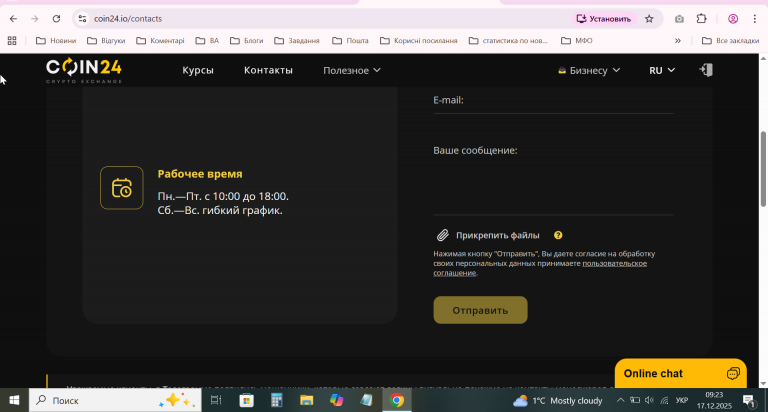Switch to Chrome on the taskbar
The width and height of the screenshot is (768, 412).
click(397, 400)
